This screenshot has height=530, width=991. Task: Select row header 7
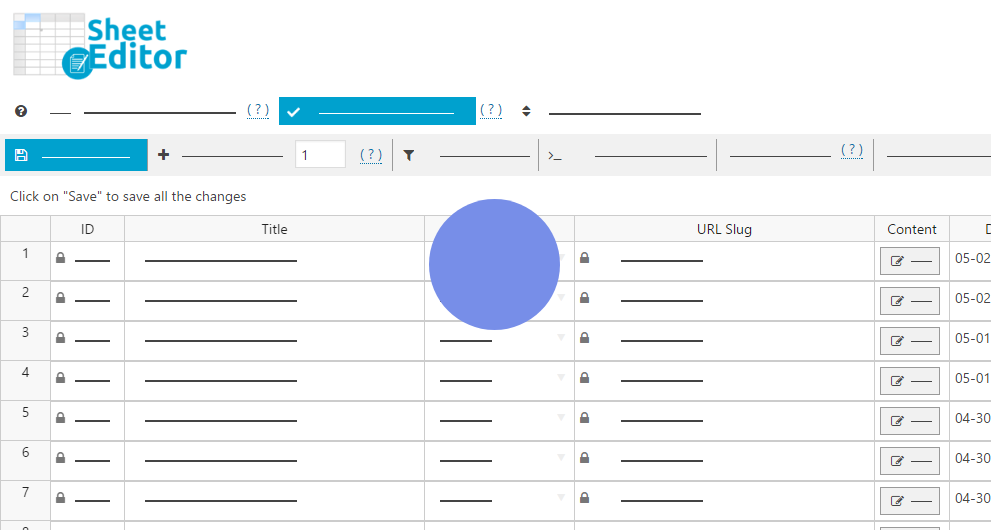click(25, 500)
